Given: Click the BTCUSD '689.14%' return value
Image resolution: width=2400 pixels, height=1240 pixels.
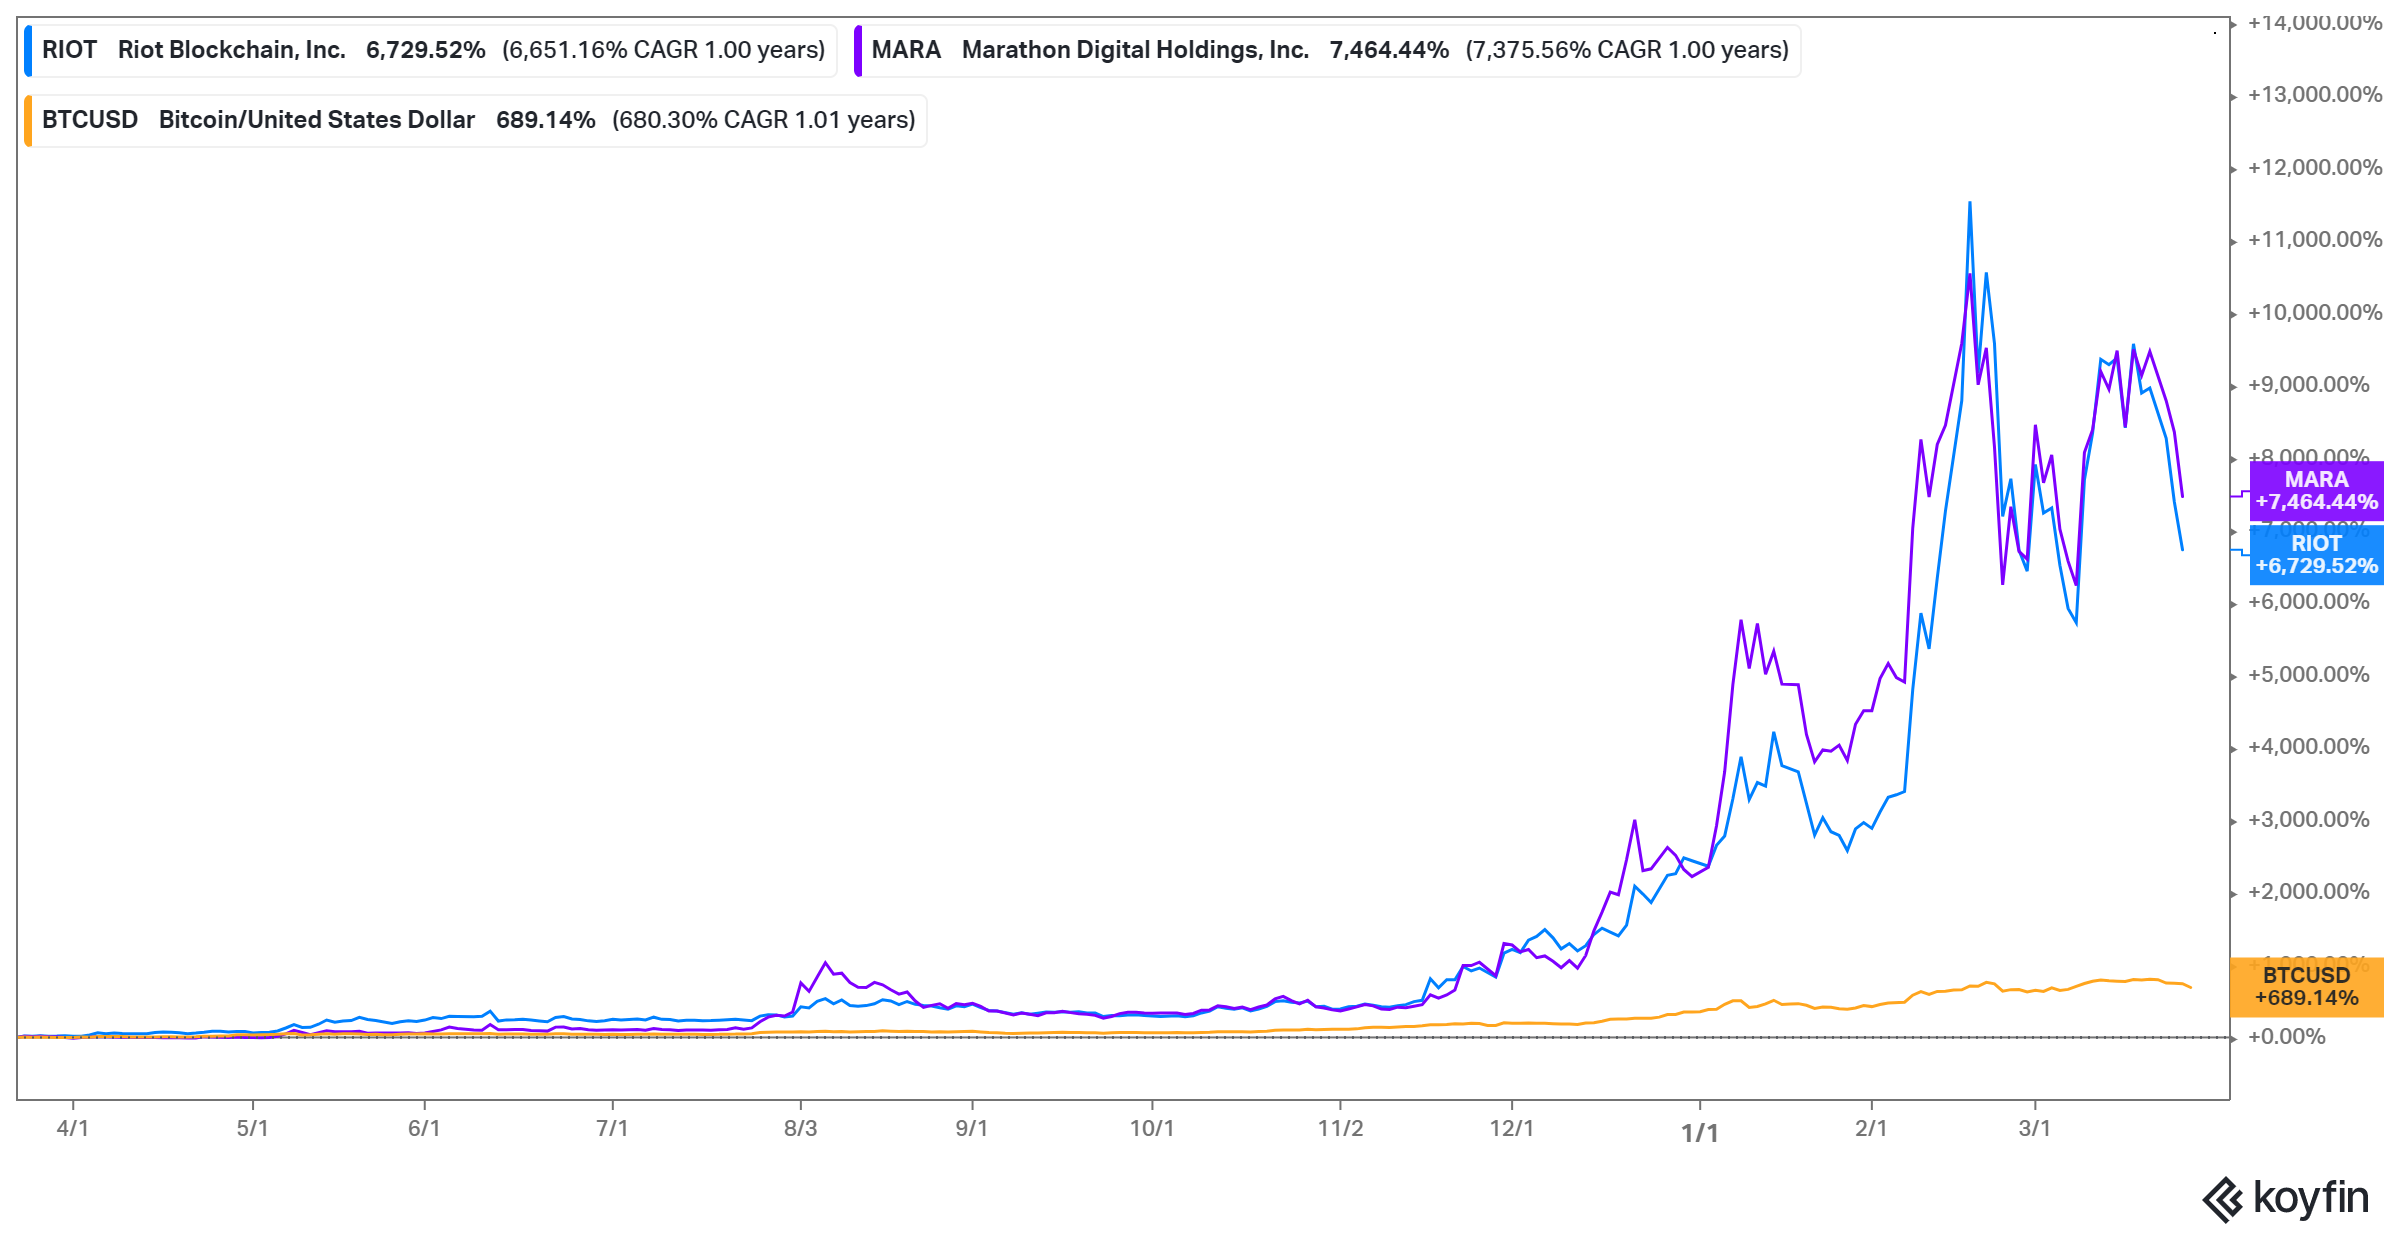Looking at the screenshot, I should pyautogui.click(x=546, y=120).
